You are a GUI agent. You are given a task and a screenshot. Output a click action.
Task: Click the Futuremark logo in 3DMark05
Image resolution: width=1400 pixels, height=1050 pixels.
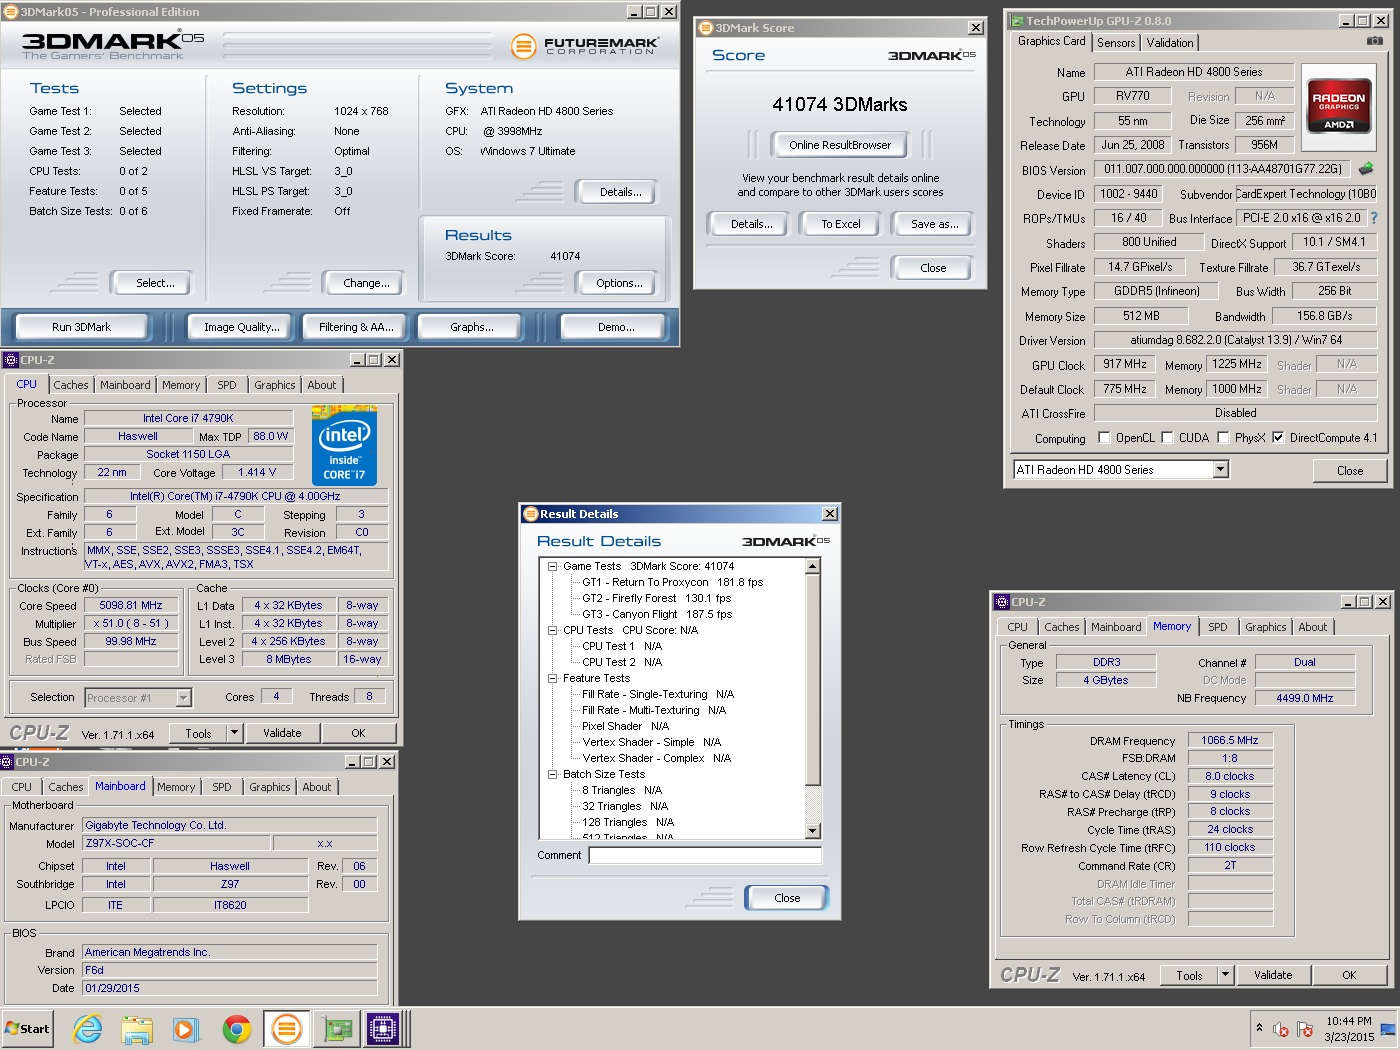pyautogui.click(x=584, y=45)
